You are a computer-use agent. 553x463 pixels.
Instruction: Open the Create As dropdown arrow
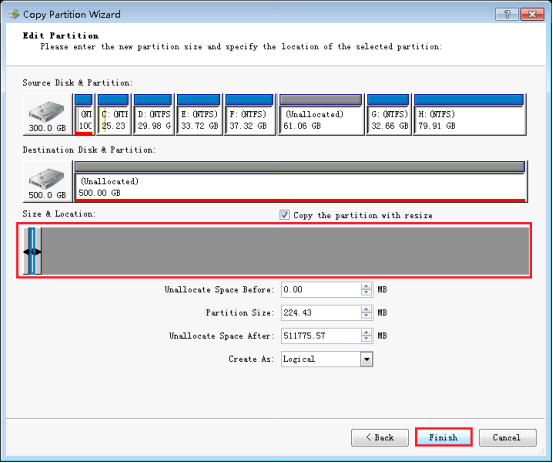[x=367, y=359]
